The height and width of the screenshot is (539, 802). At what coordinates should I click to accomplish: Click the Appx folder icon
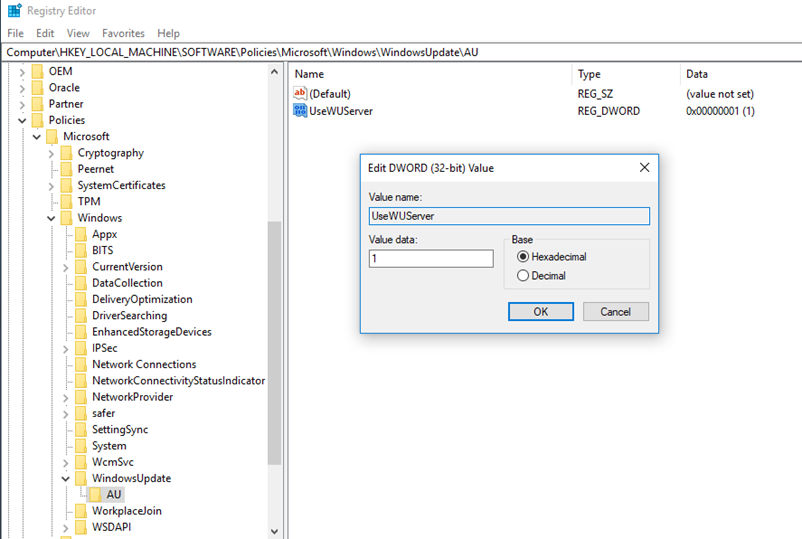[x=81, y=234]
